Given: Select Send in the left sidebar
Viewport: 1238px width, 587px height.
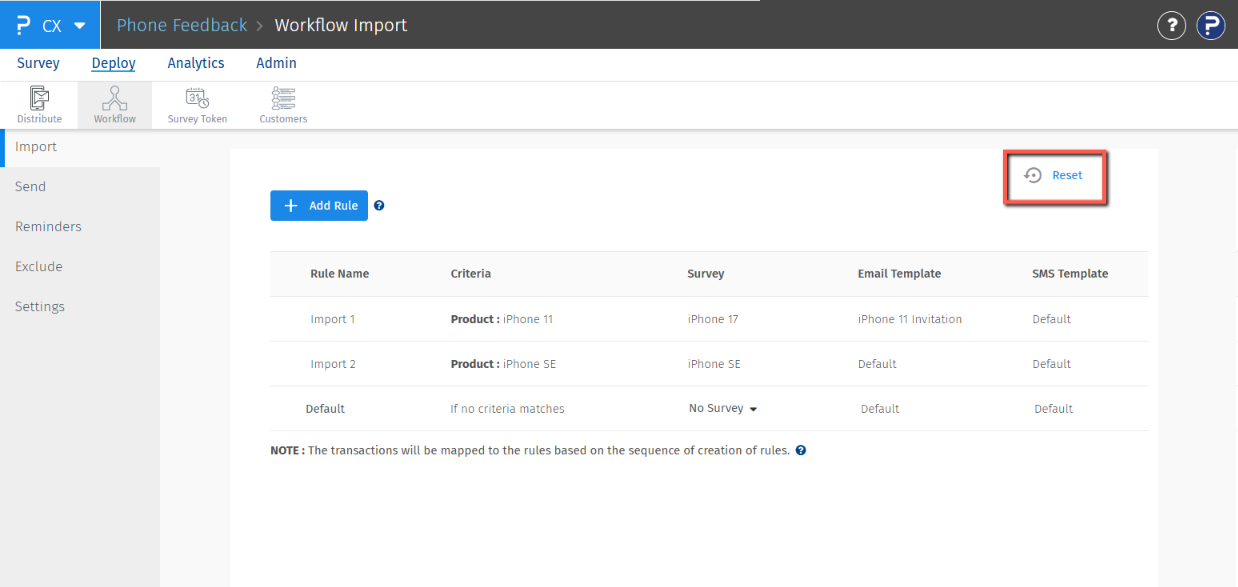Looking at the screenshot, I should (x=31, y=187).
